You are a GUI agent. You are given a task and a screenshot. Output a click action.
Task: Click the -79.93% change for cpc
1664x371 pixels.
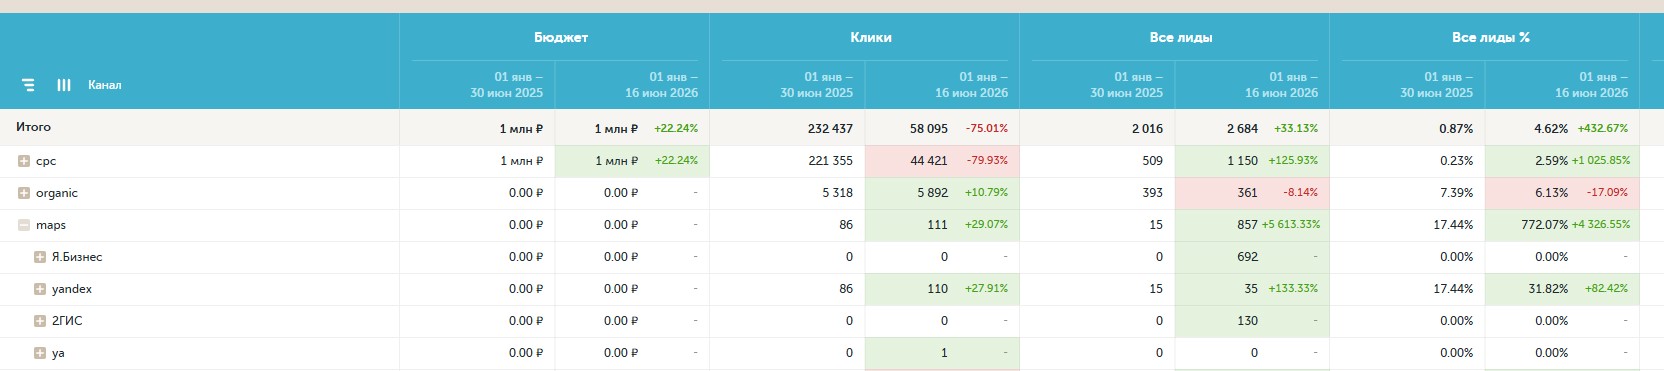tap(987, 161)
